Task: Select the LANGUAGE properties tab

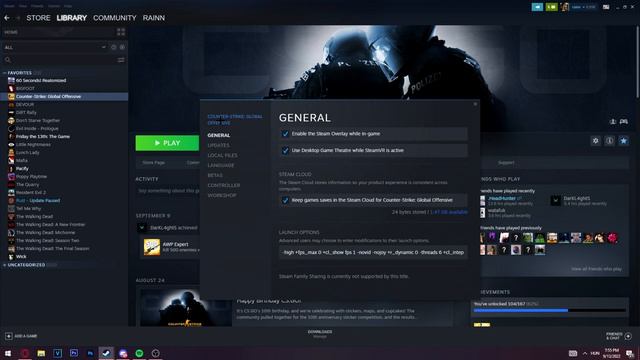Action: [221, 165]
